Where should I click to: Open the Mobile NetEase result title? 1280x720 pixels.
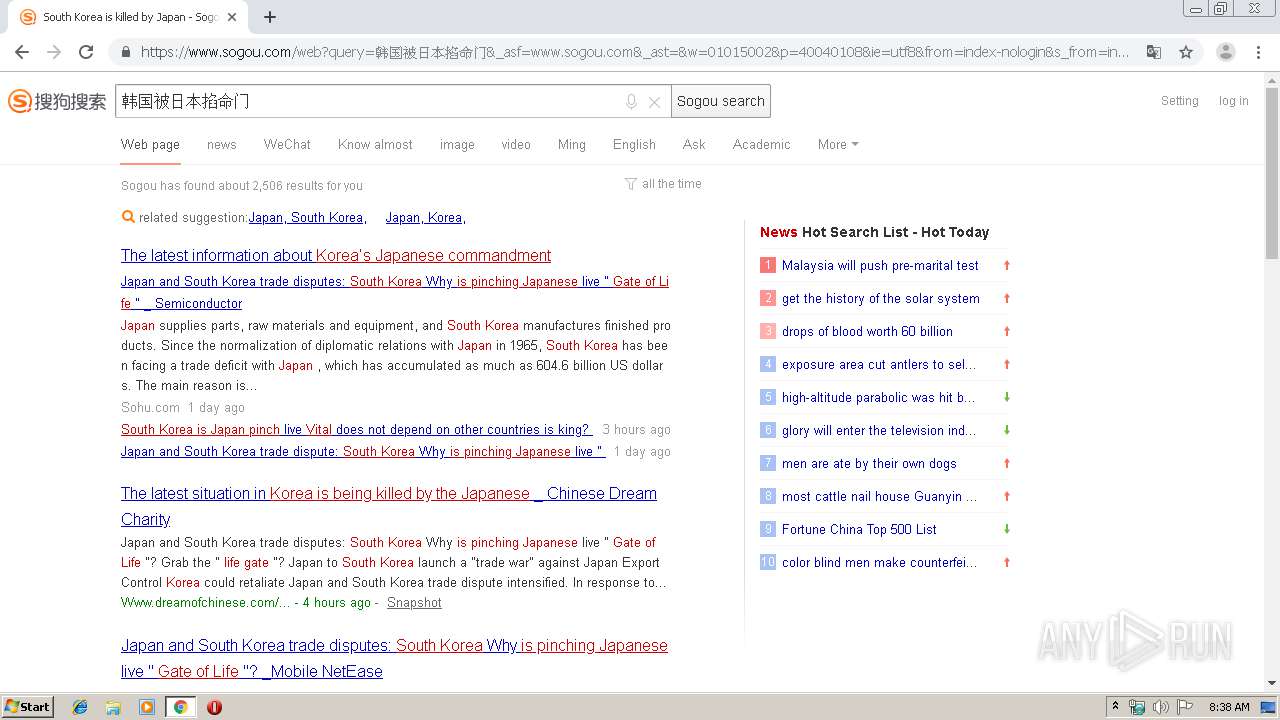click(x=394, y=658)
